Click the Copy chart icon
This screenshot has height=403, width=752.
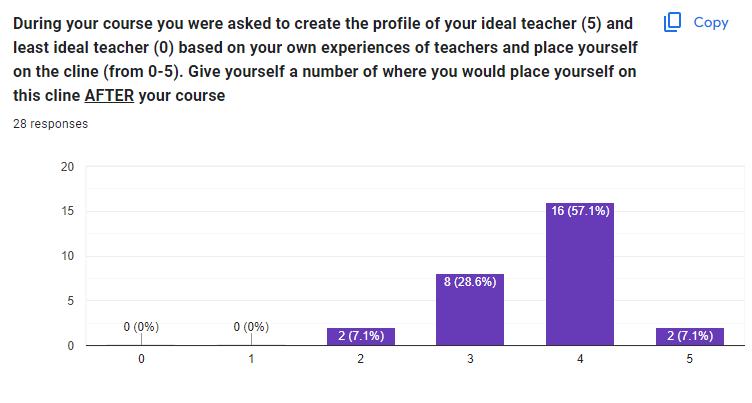672,22
